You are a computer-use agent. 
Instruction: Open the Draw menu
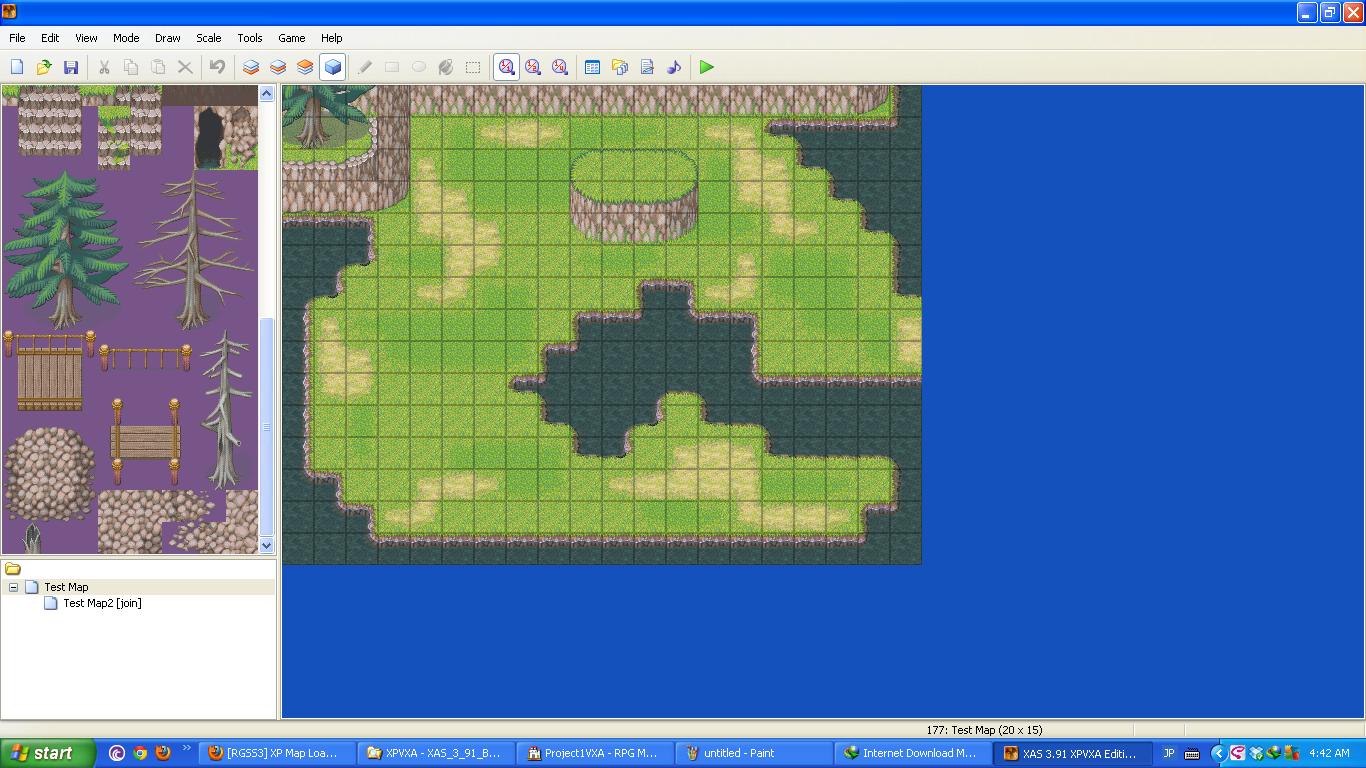[168, 38]
